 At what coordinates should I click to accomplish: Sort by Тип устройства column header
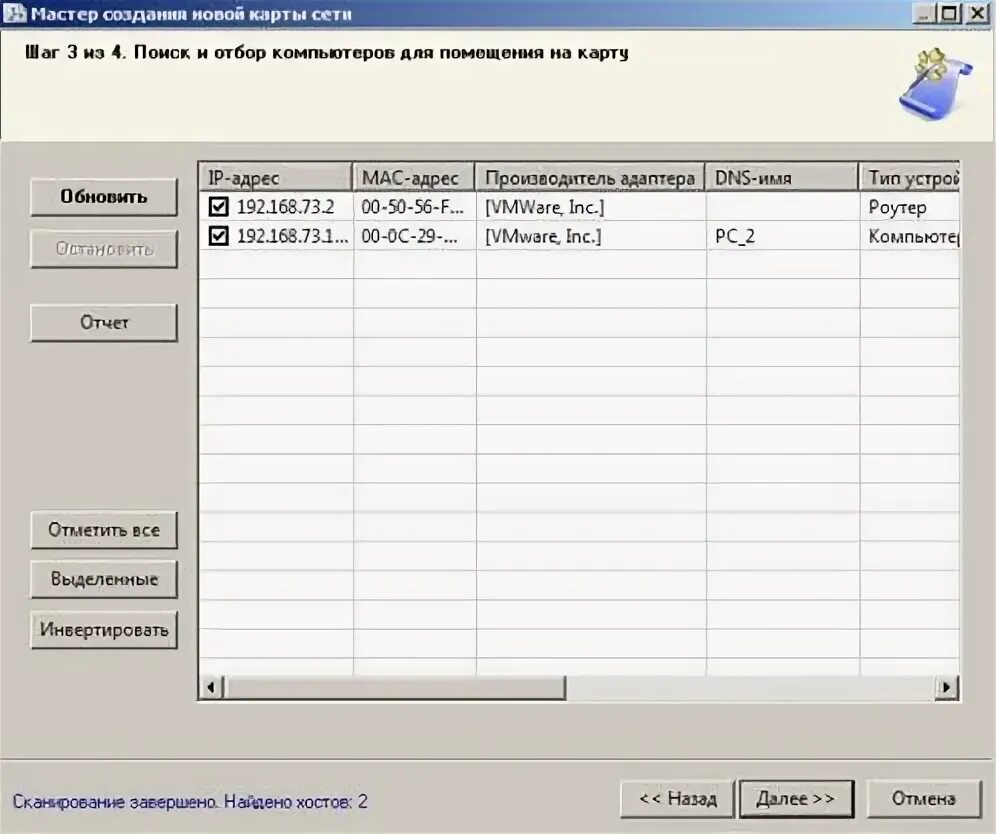(x=910, y=177)
